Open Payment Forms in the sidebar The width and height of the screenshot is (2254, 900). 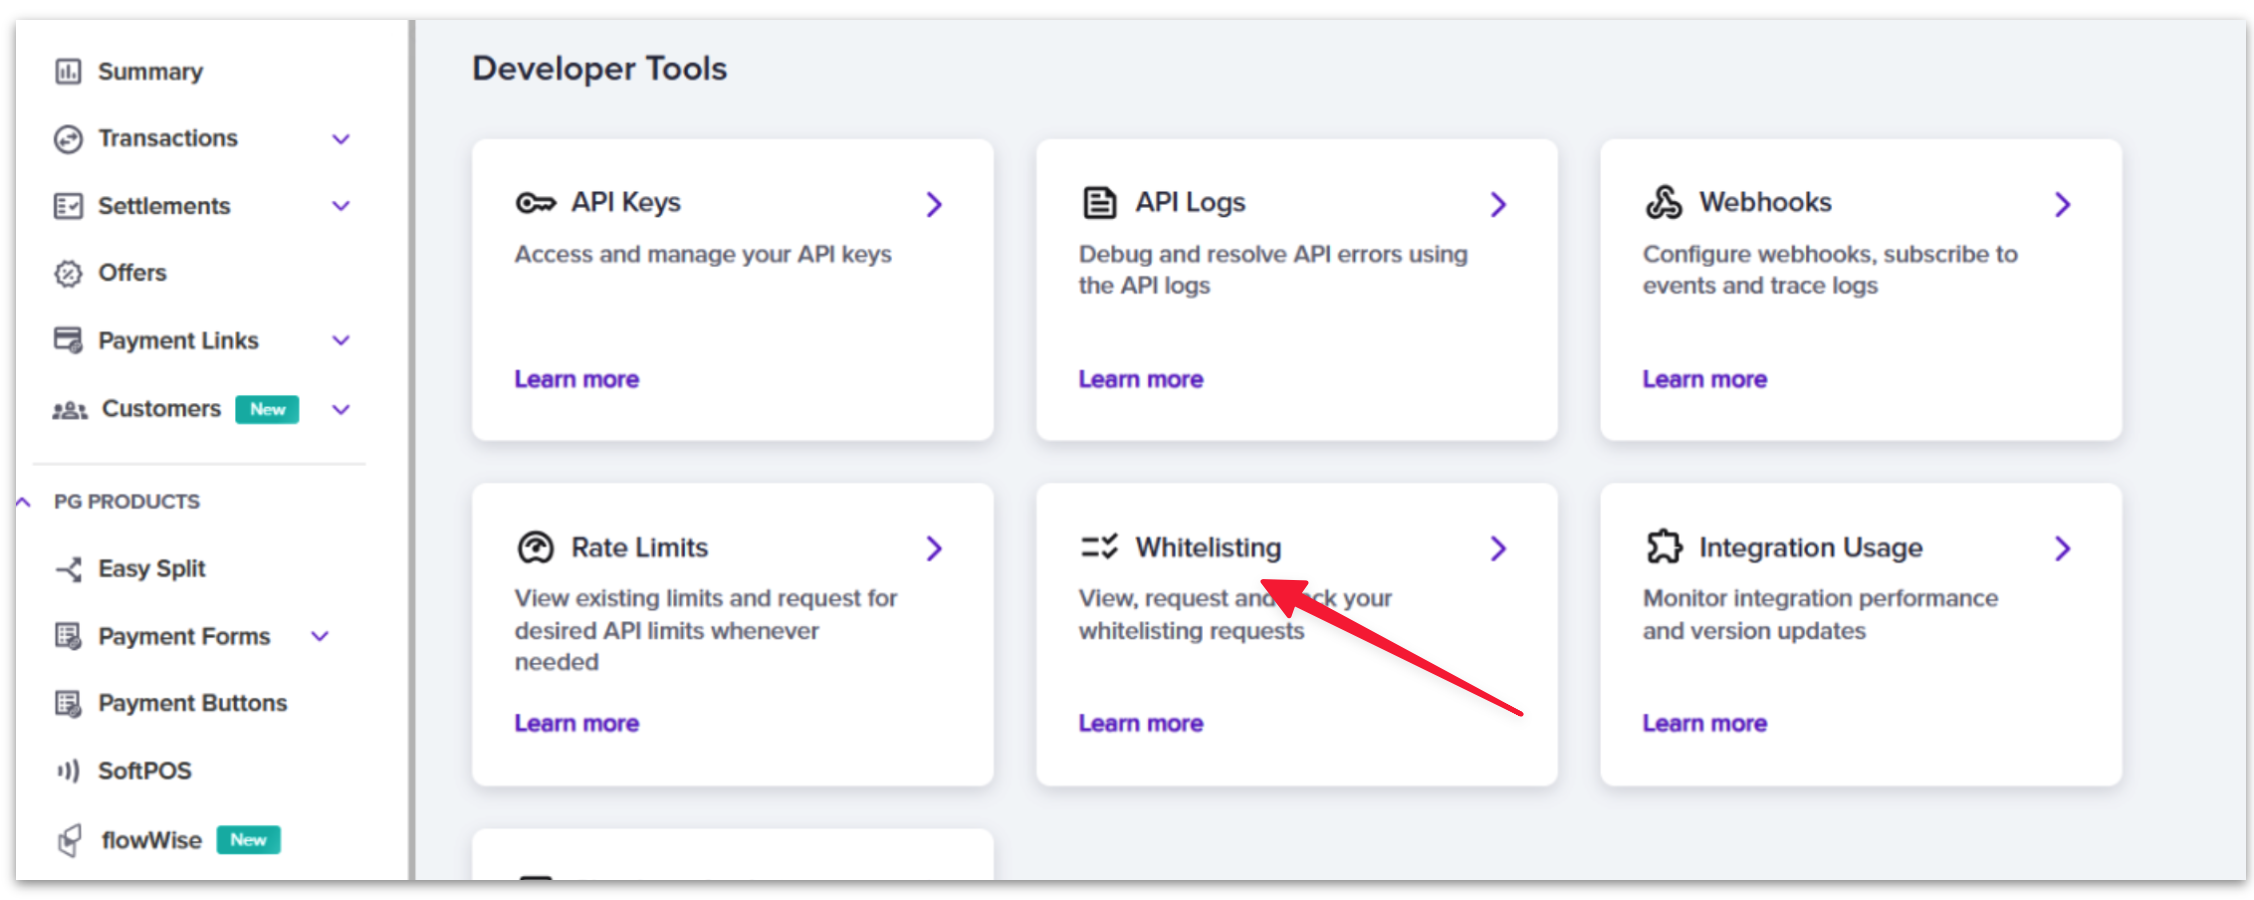[x=184, y=637]
